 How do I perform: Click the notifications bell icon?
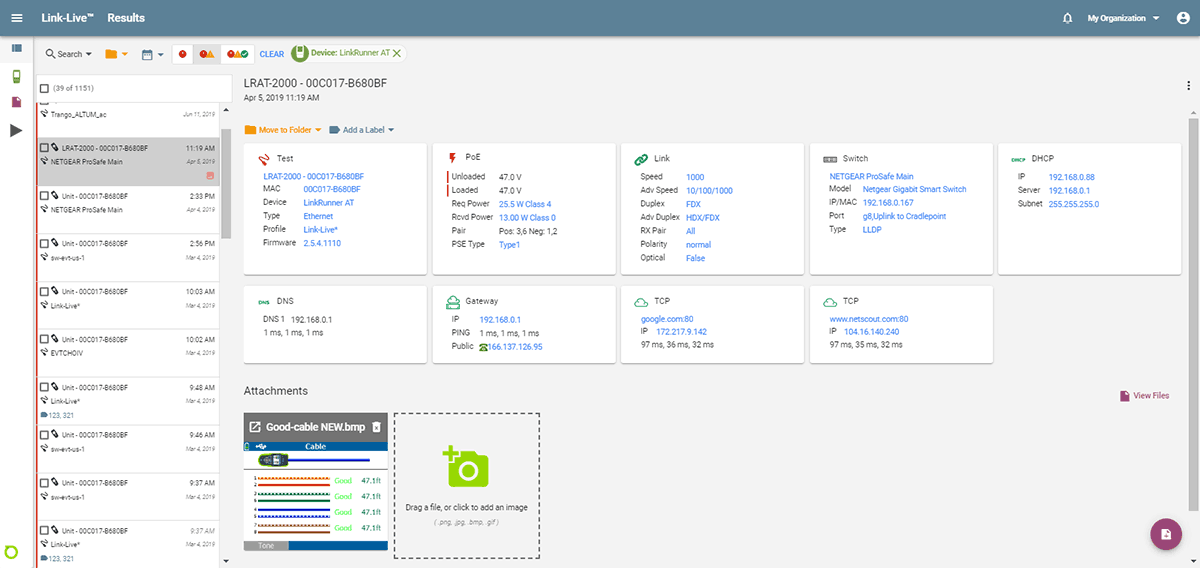(1067, 18)
